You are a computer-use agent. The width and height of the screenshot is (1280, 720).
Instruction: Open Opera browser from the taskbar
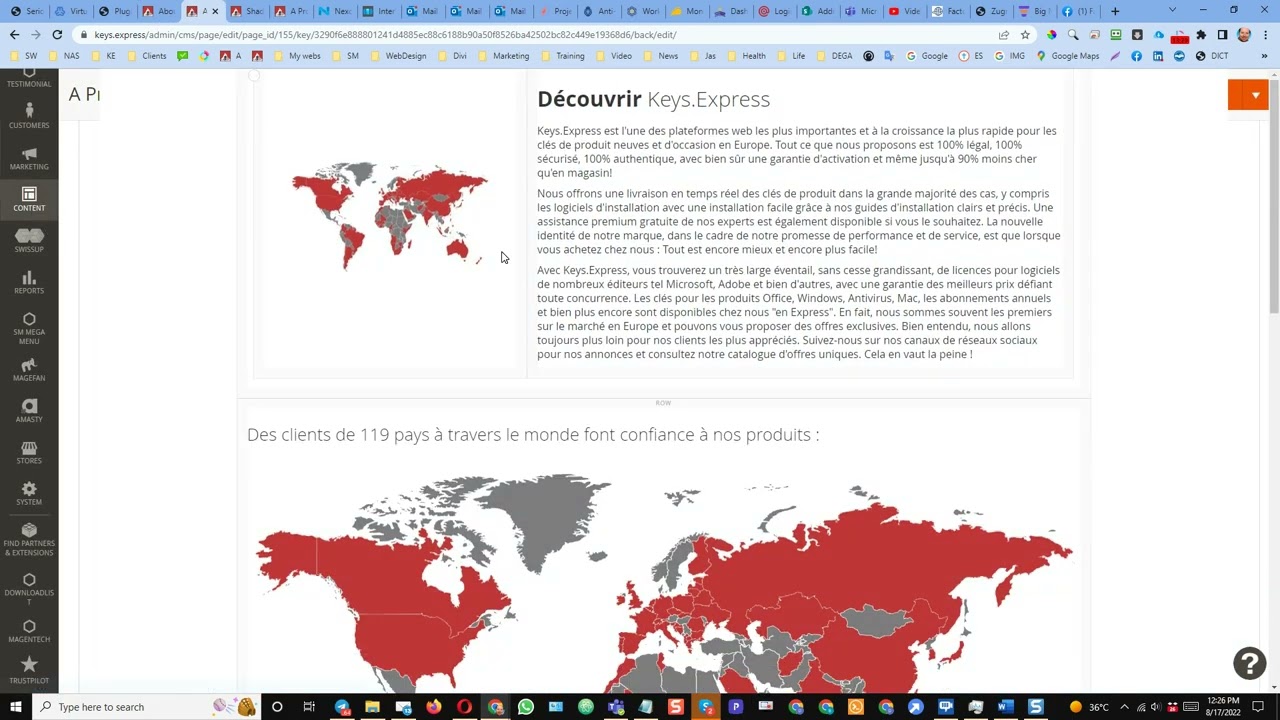tap(464, 707)
